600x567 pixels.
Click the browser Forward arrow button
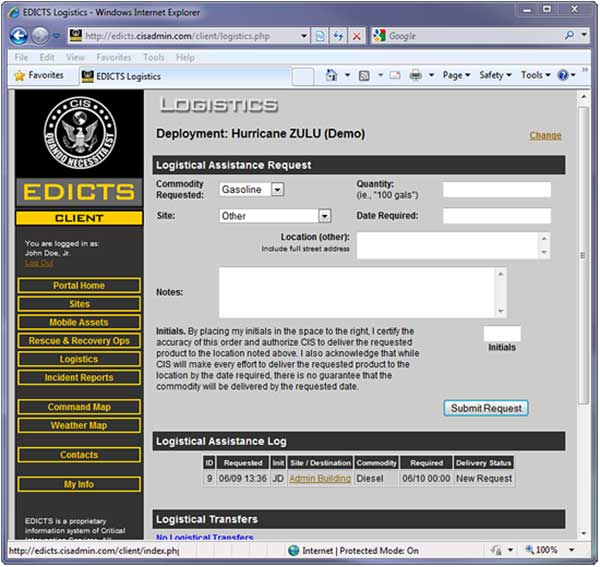[x=39, y=36]
